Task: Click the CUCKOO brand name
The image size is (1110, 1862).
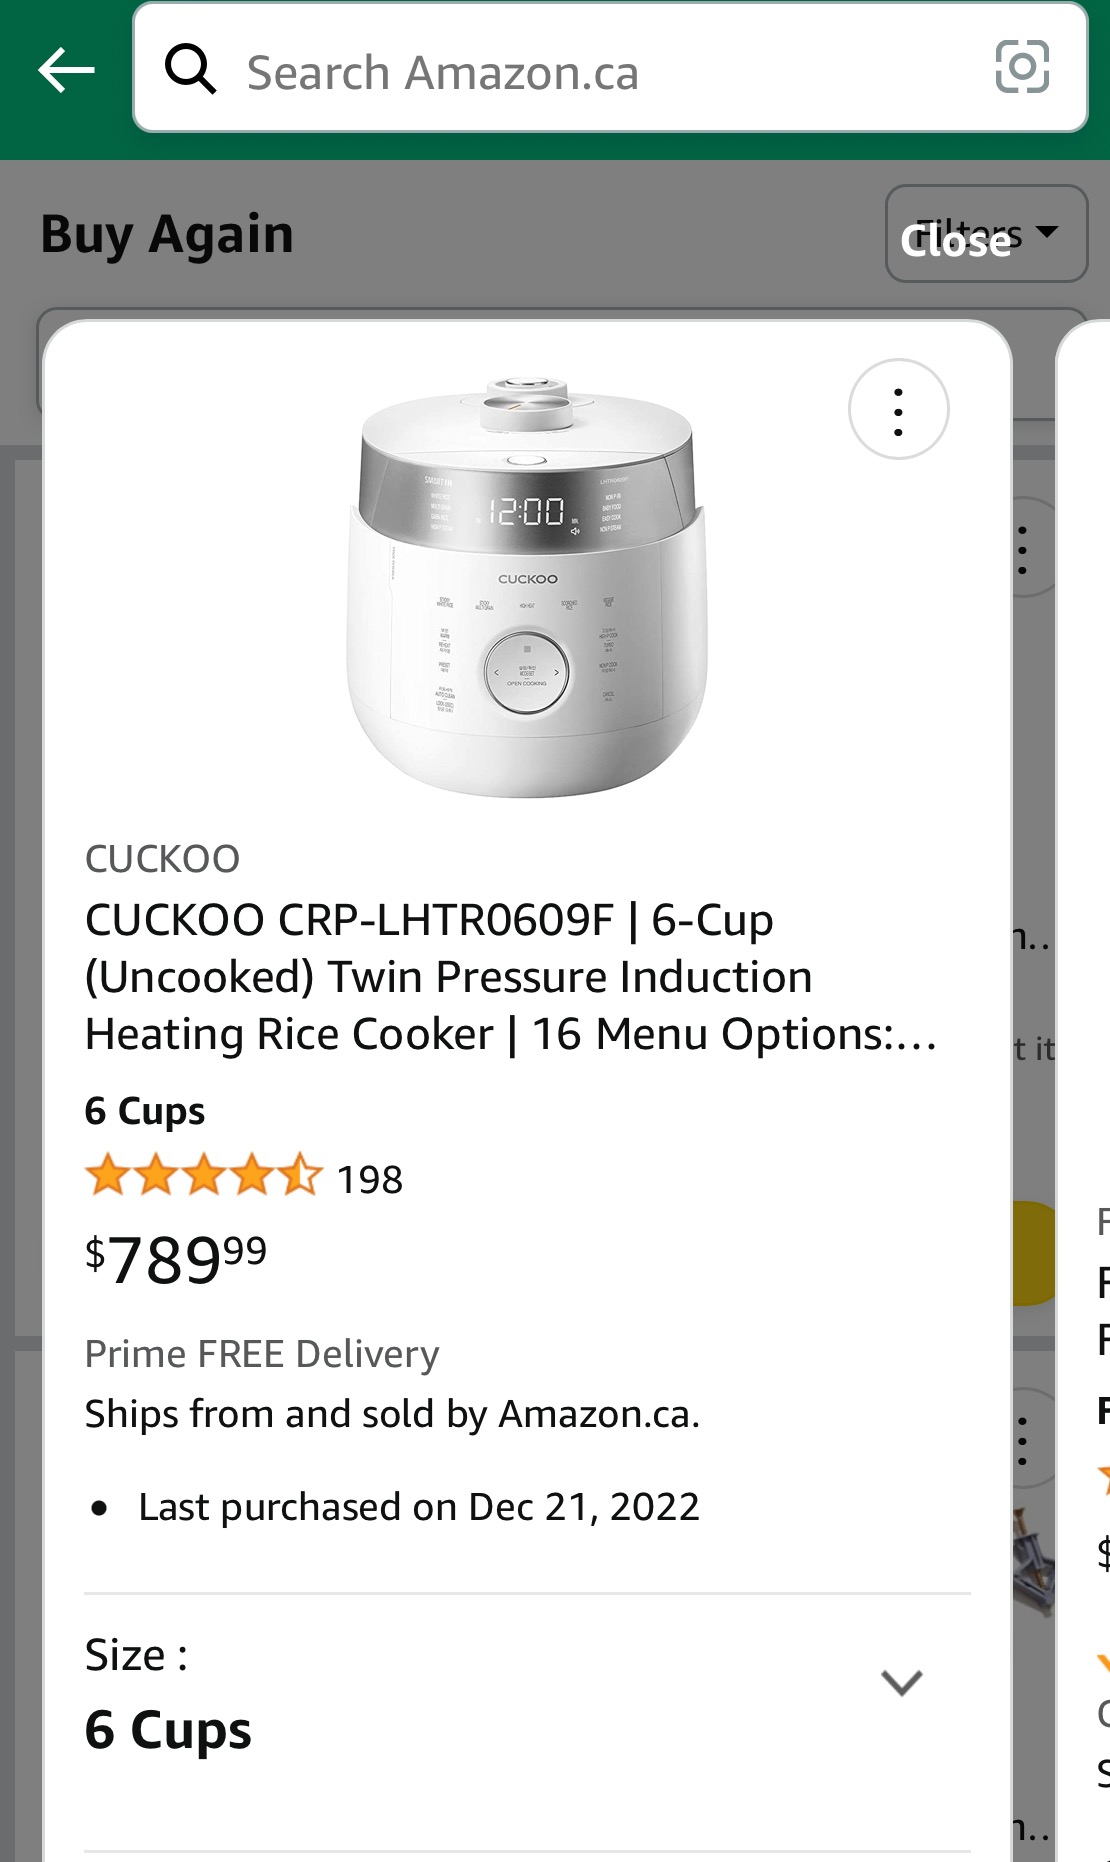Action: [x=162, y=859]
